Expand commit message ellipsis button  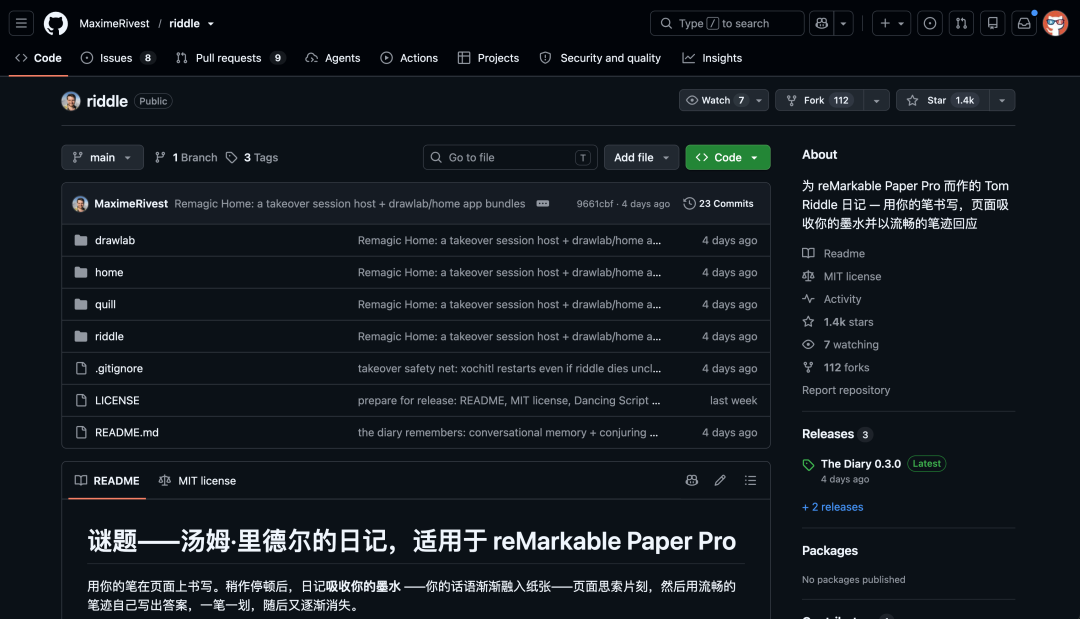pyautogui.click(x=543, y=204)
